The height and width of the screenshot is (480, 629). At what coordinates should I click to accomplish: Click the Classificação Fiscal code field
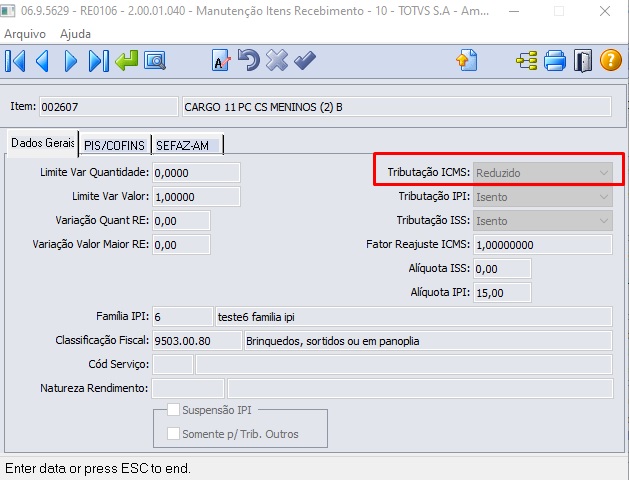197,341
